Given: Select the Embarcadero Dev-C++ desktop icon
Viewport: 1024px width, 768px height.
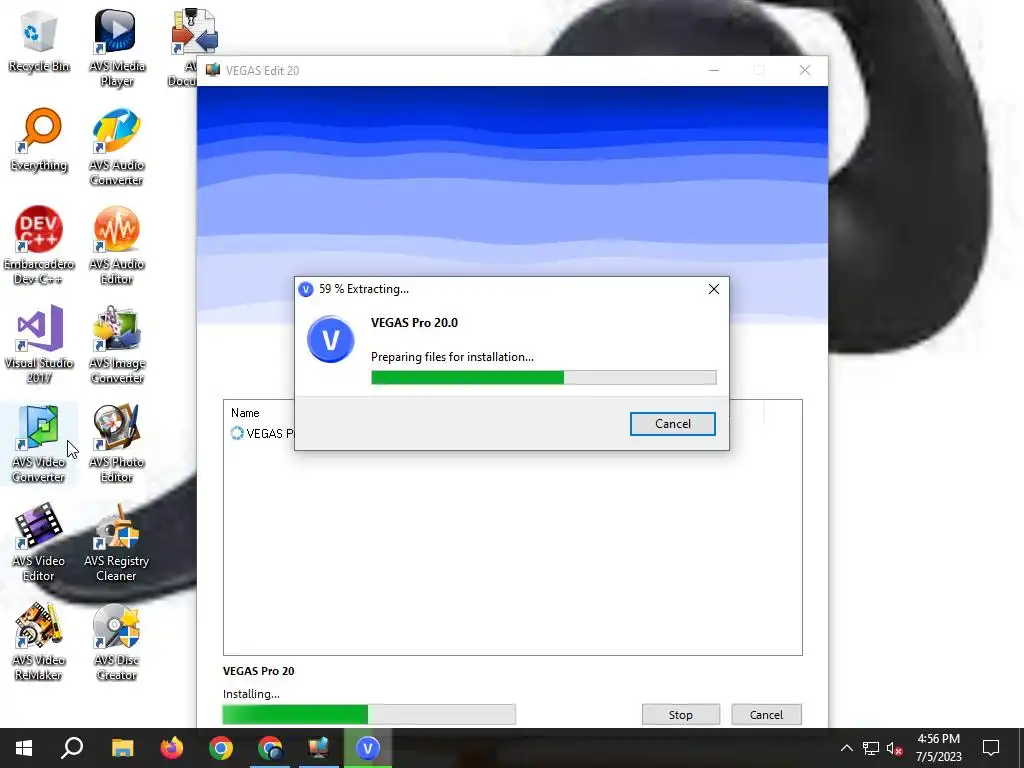Looking at the screenshot, I should click(x=39, y=246).
